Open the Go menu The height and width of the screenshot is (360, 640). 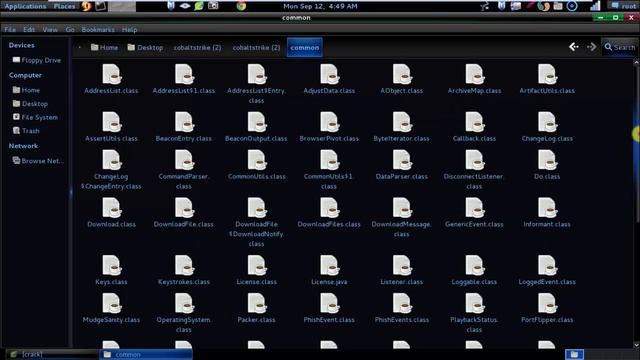click(x=70, y=29)
